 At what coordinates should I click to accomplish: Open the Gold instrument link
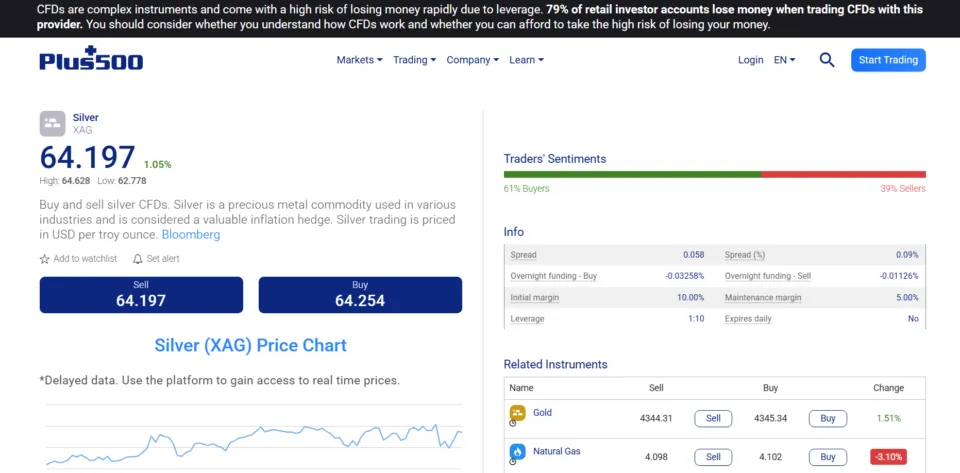coord(542,412)
